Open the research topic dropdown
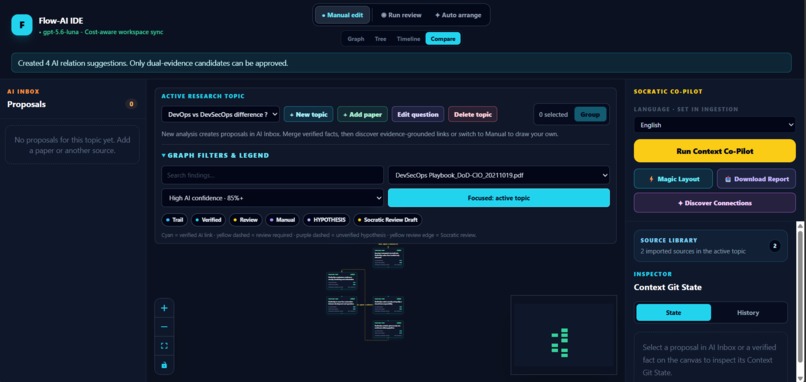The width and height of the screenshot is (806, 382). tap(221, 115)
